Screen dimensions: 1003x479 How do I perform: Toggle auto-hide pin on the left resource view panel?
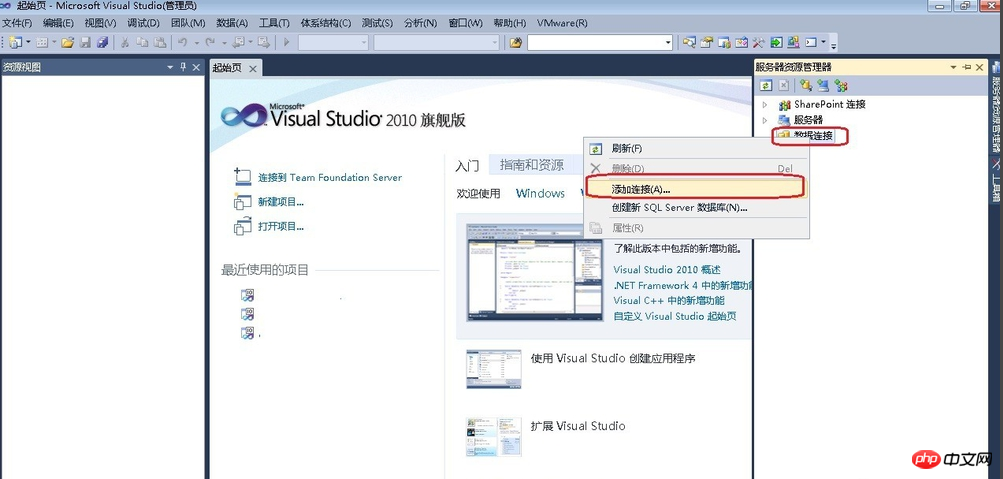tap(182, 67)
